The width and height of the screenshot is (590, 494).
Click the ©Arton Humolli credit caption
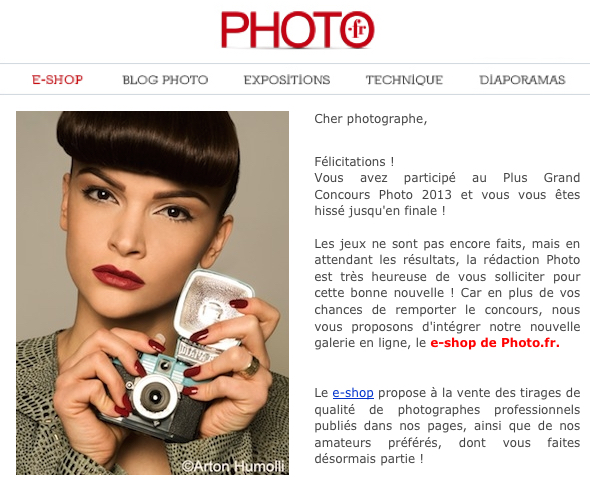[233, 467]
